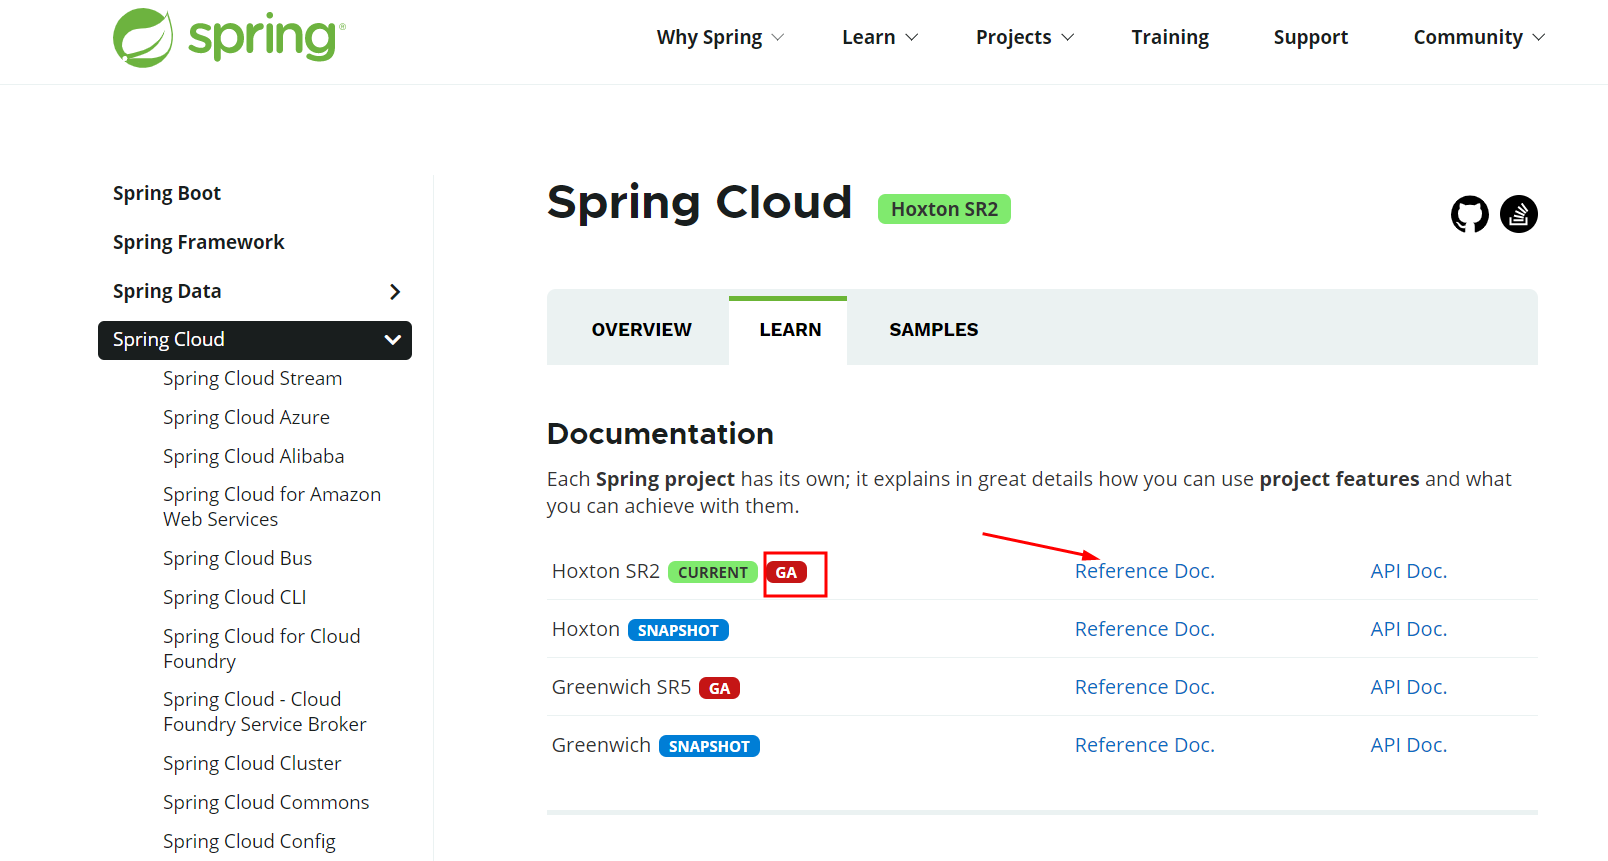The width and height of the screenshot is (1608, 861).
Task: Open the Training page
Action: pyautogui.click(x=1170, y=38)
